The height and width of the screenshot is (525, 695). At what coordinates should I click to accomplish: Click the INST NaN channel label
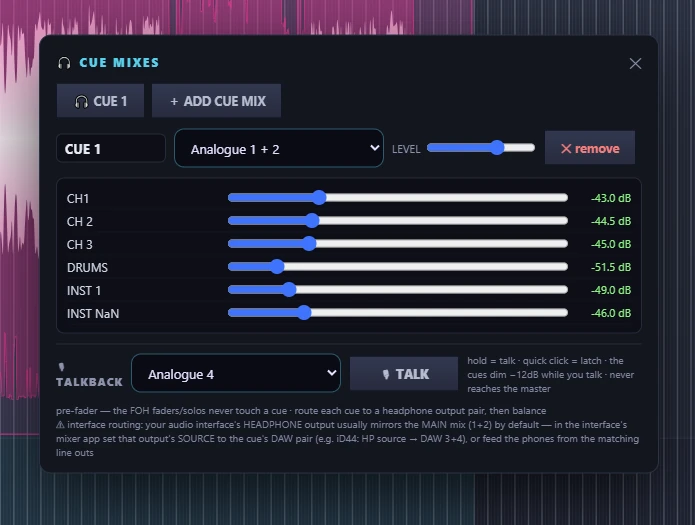[93, 314]
